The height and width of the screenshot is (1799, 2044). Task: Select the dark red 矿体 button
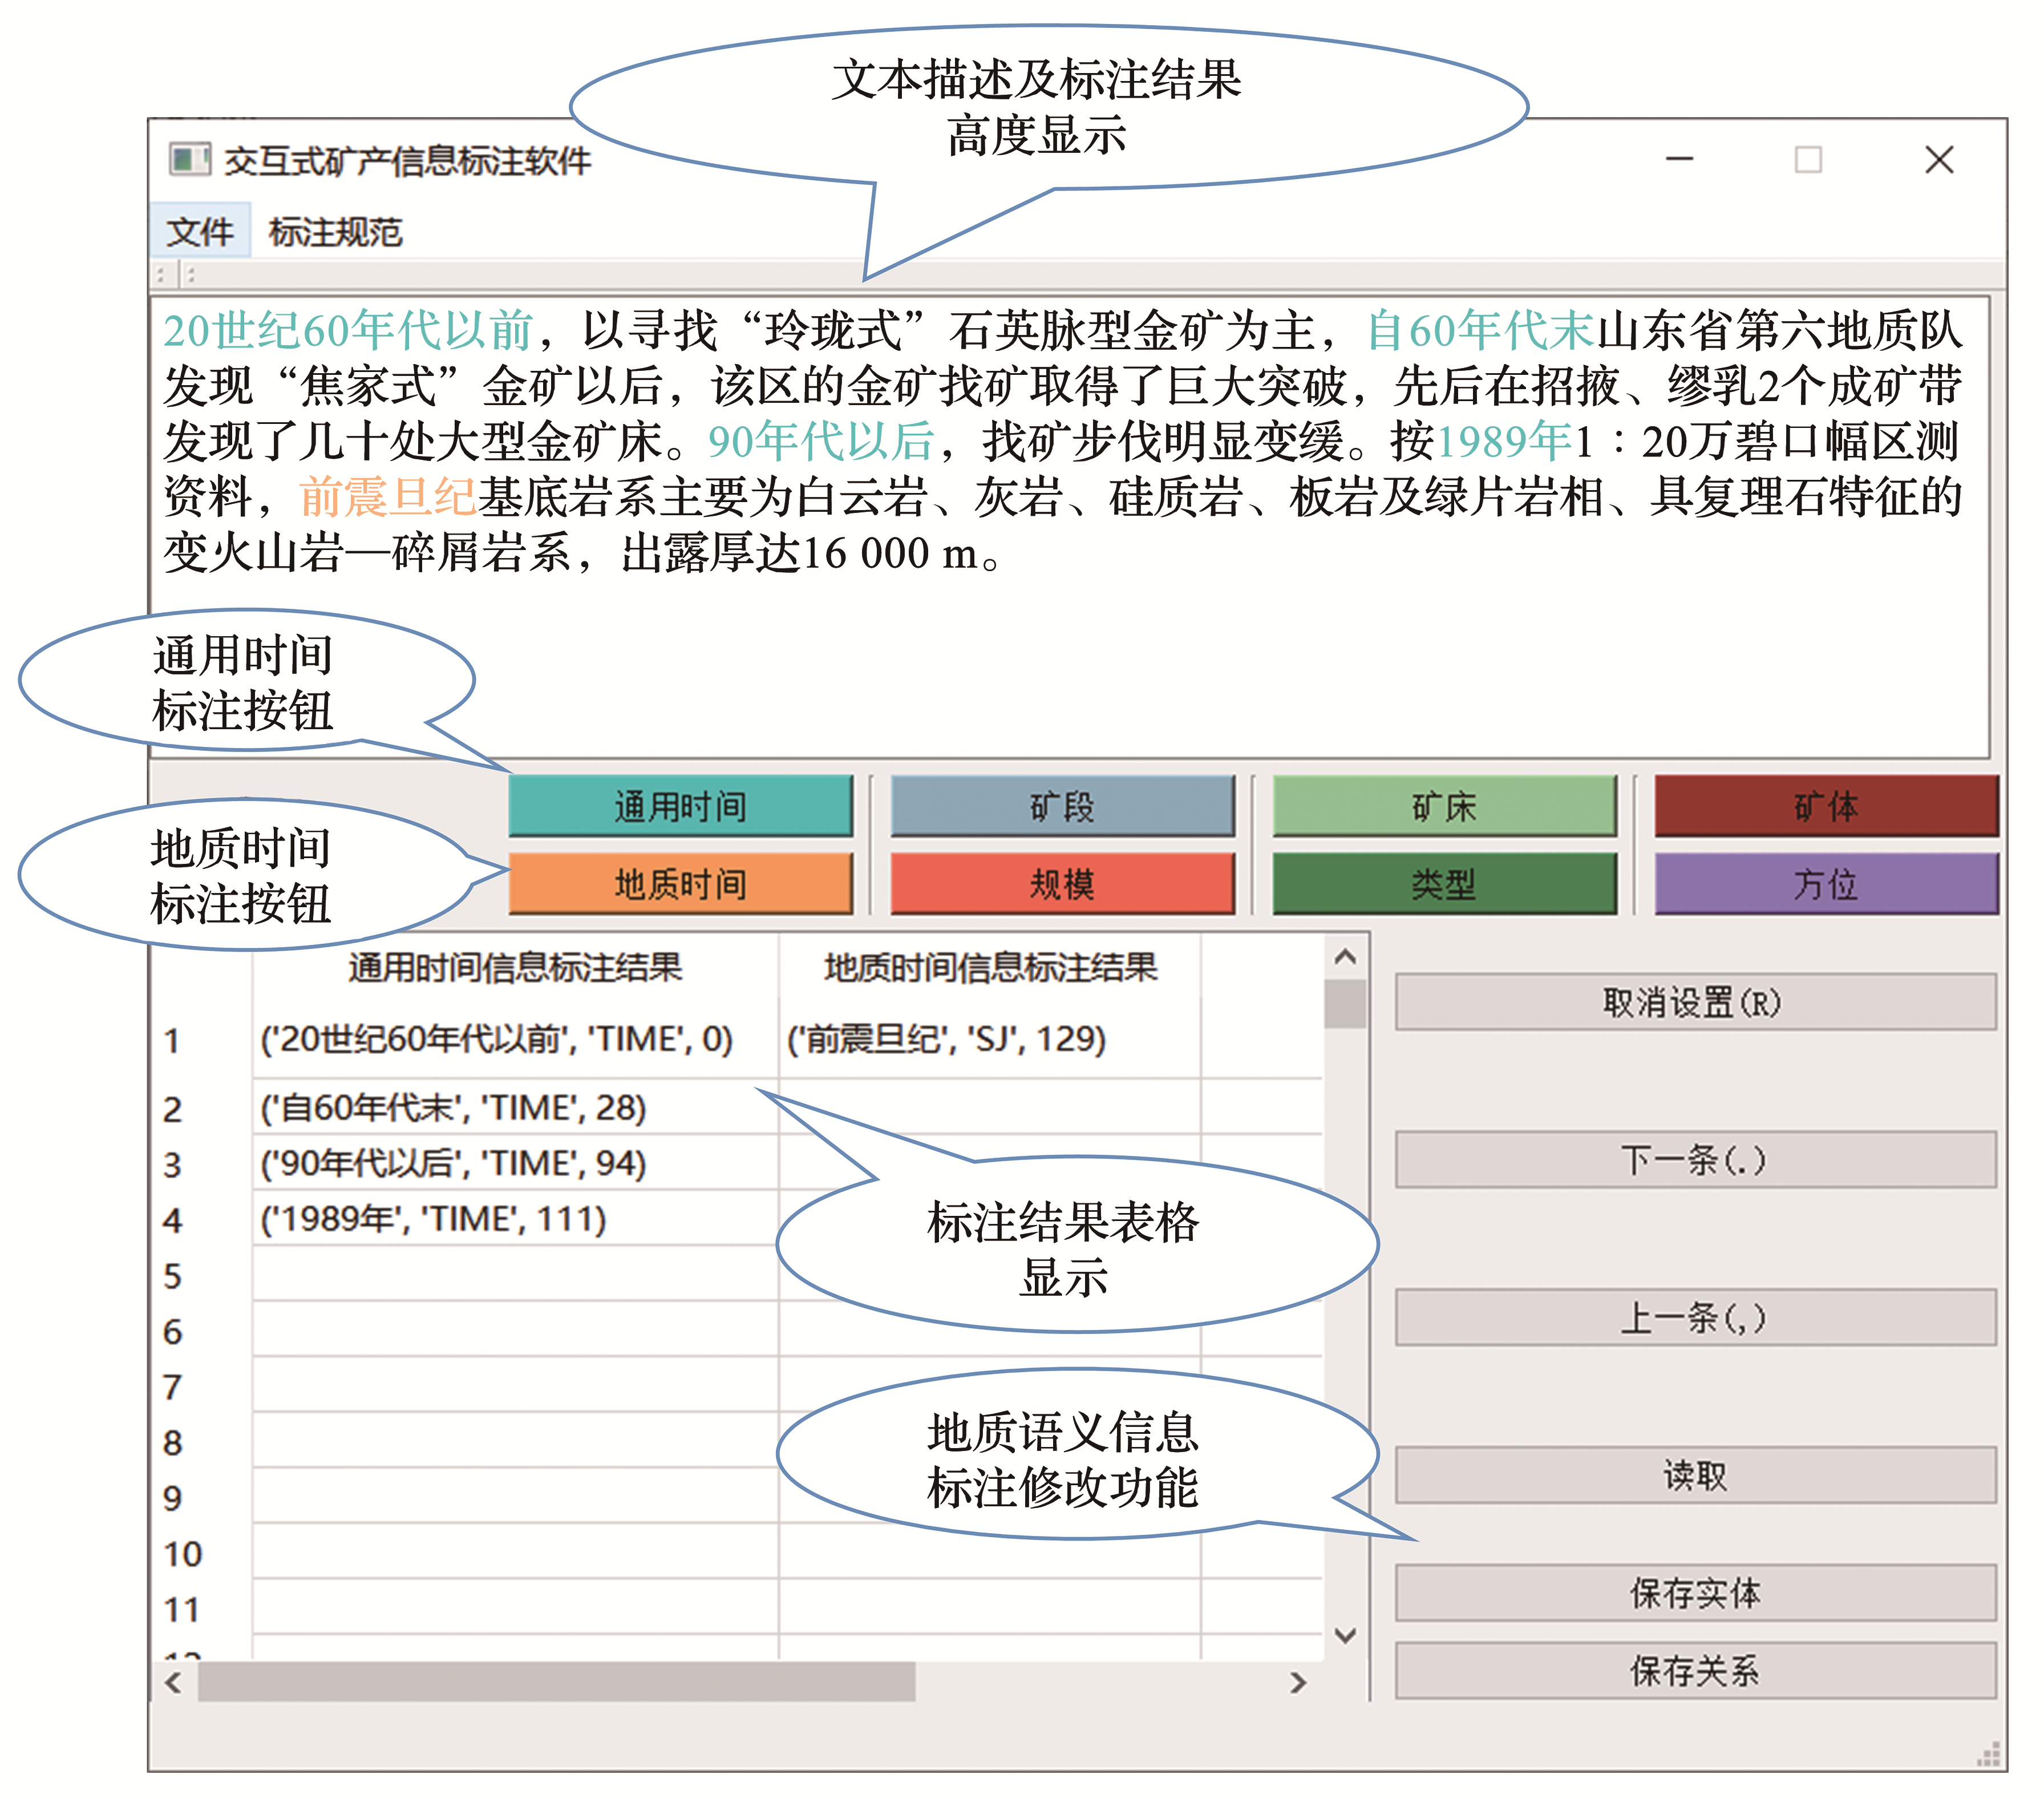(1826, 805)
